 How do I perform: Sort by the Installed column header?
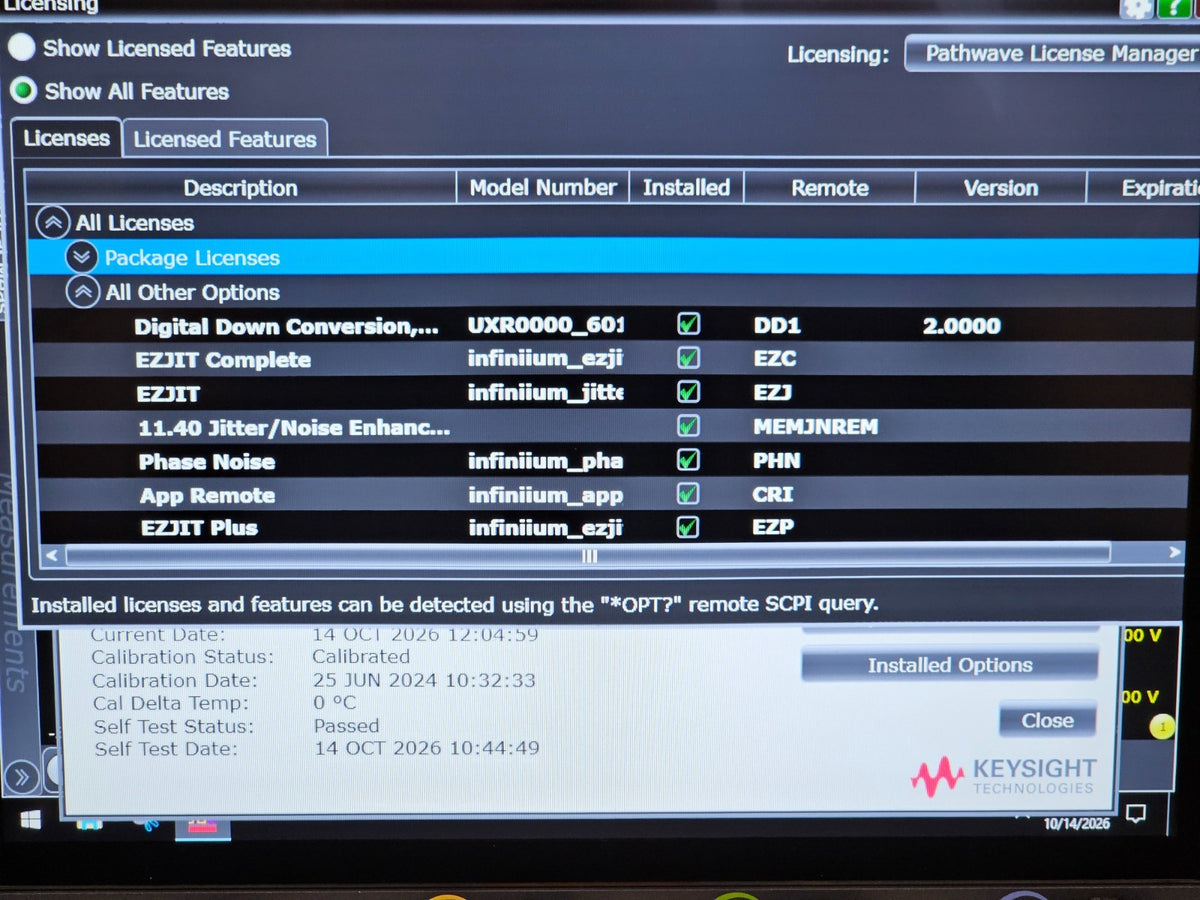tap(686, 187)
